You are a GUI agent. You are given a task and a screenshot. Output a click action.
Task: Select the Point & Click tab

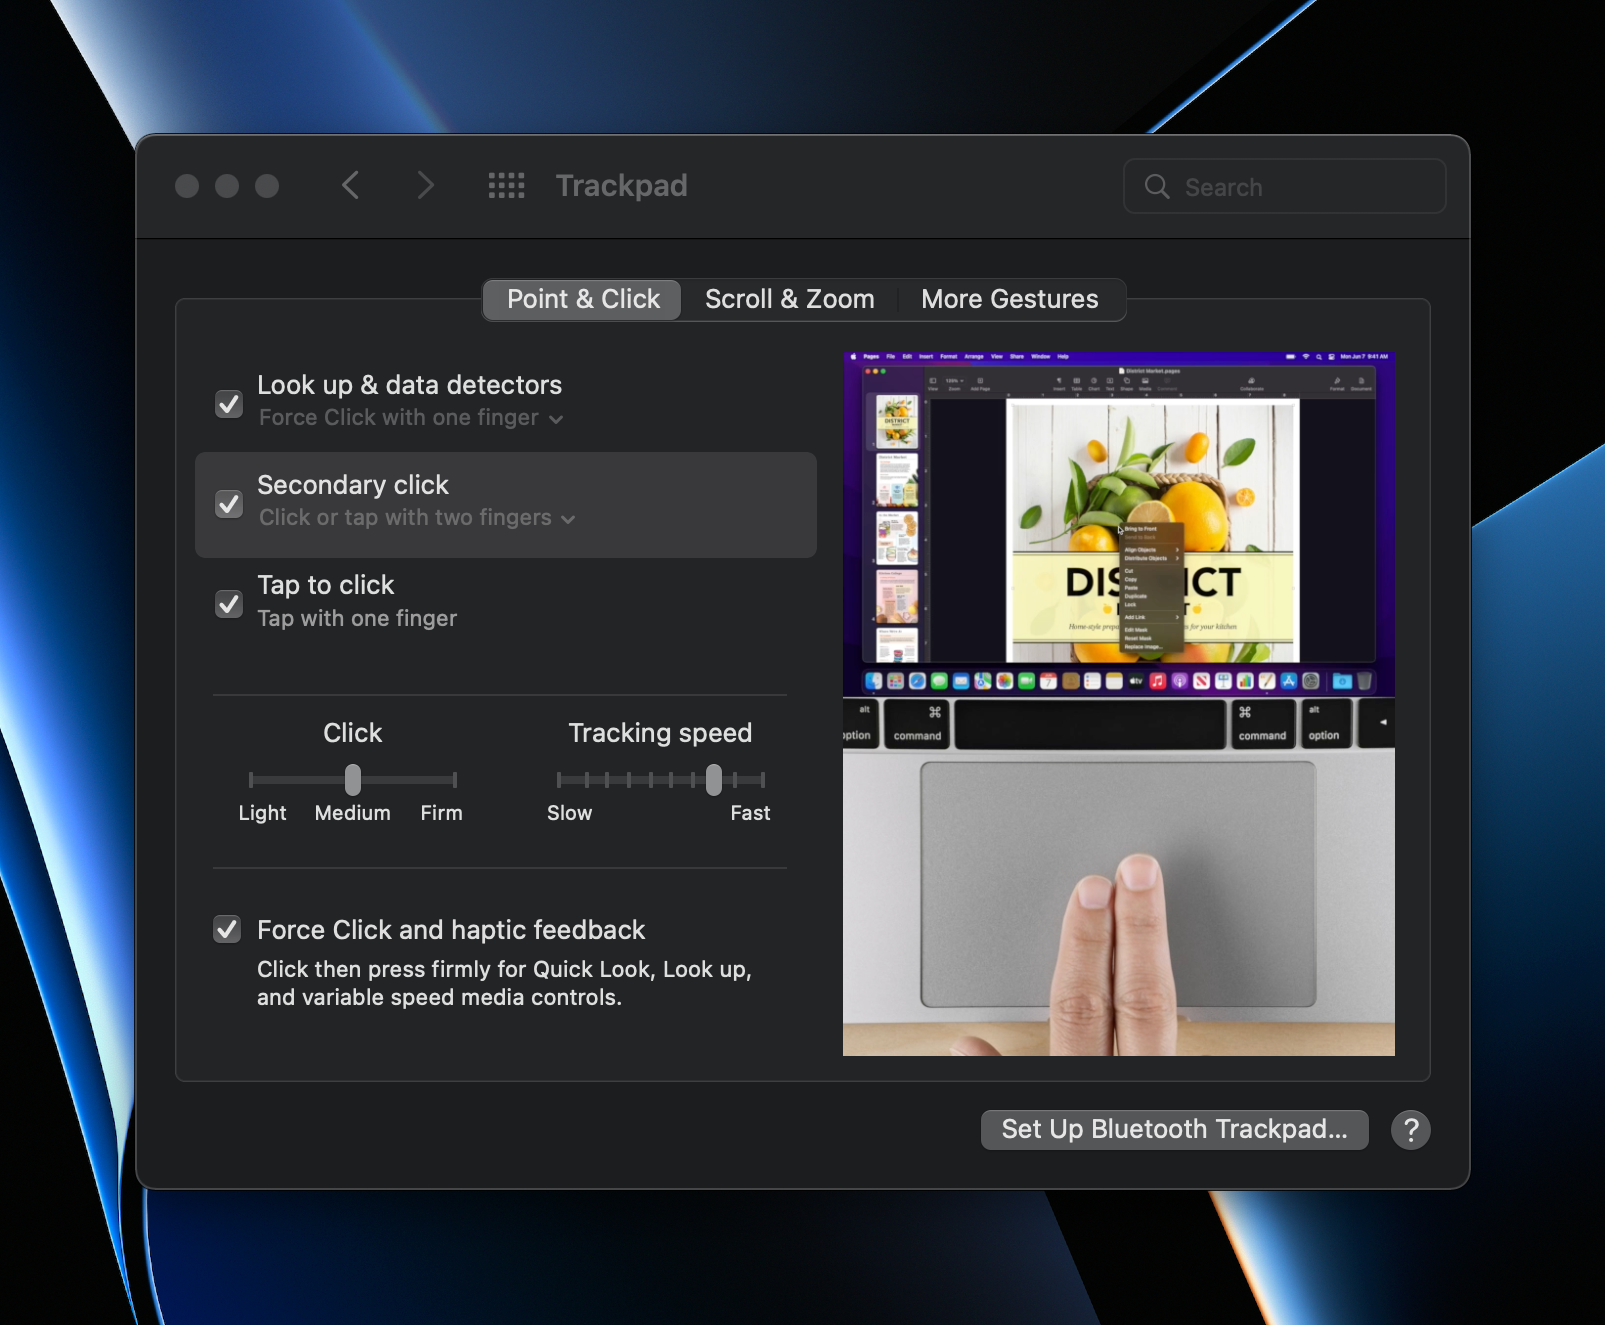pos(581,299)
